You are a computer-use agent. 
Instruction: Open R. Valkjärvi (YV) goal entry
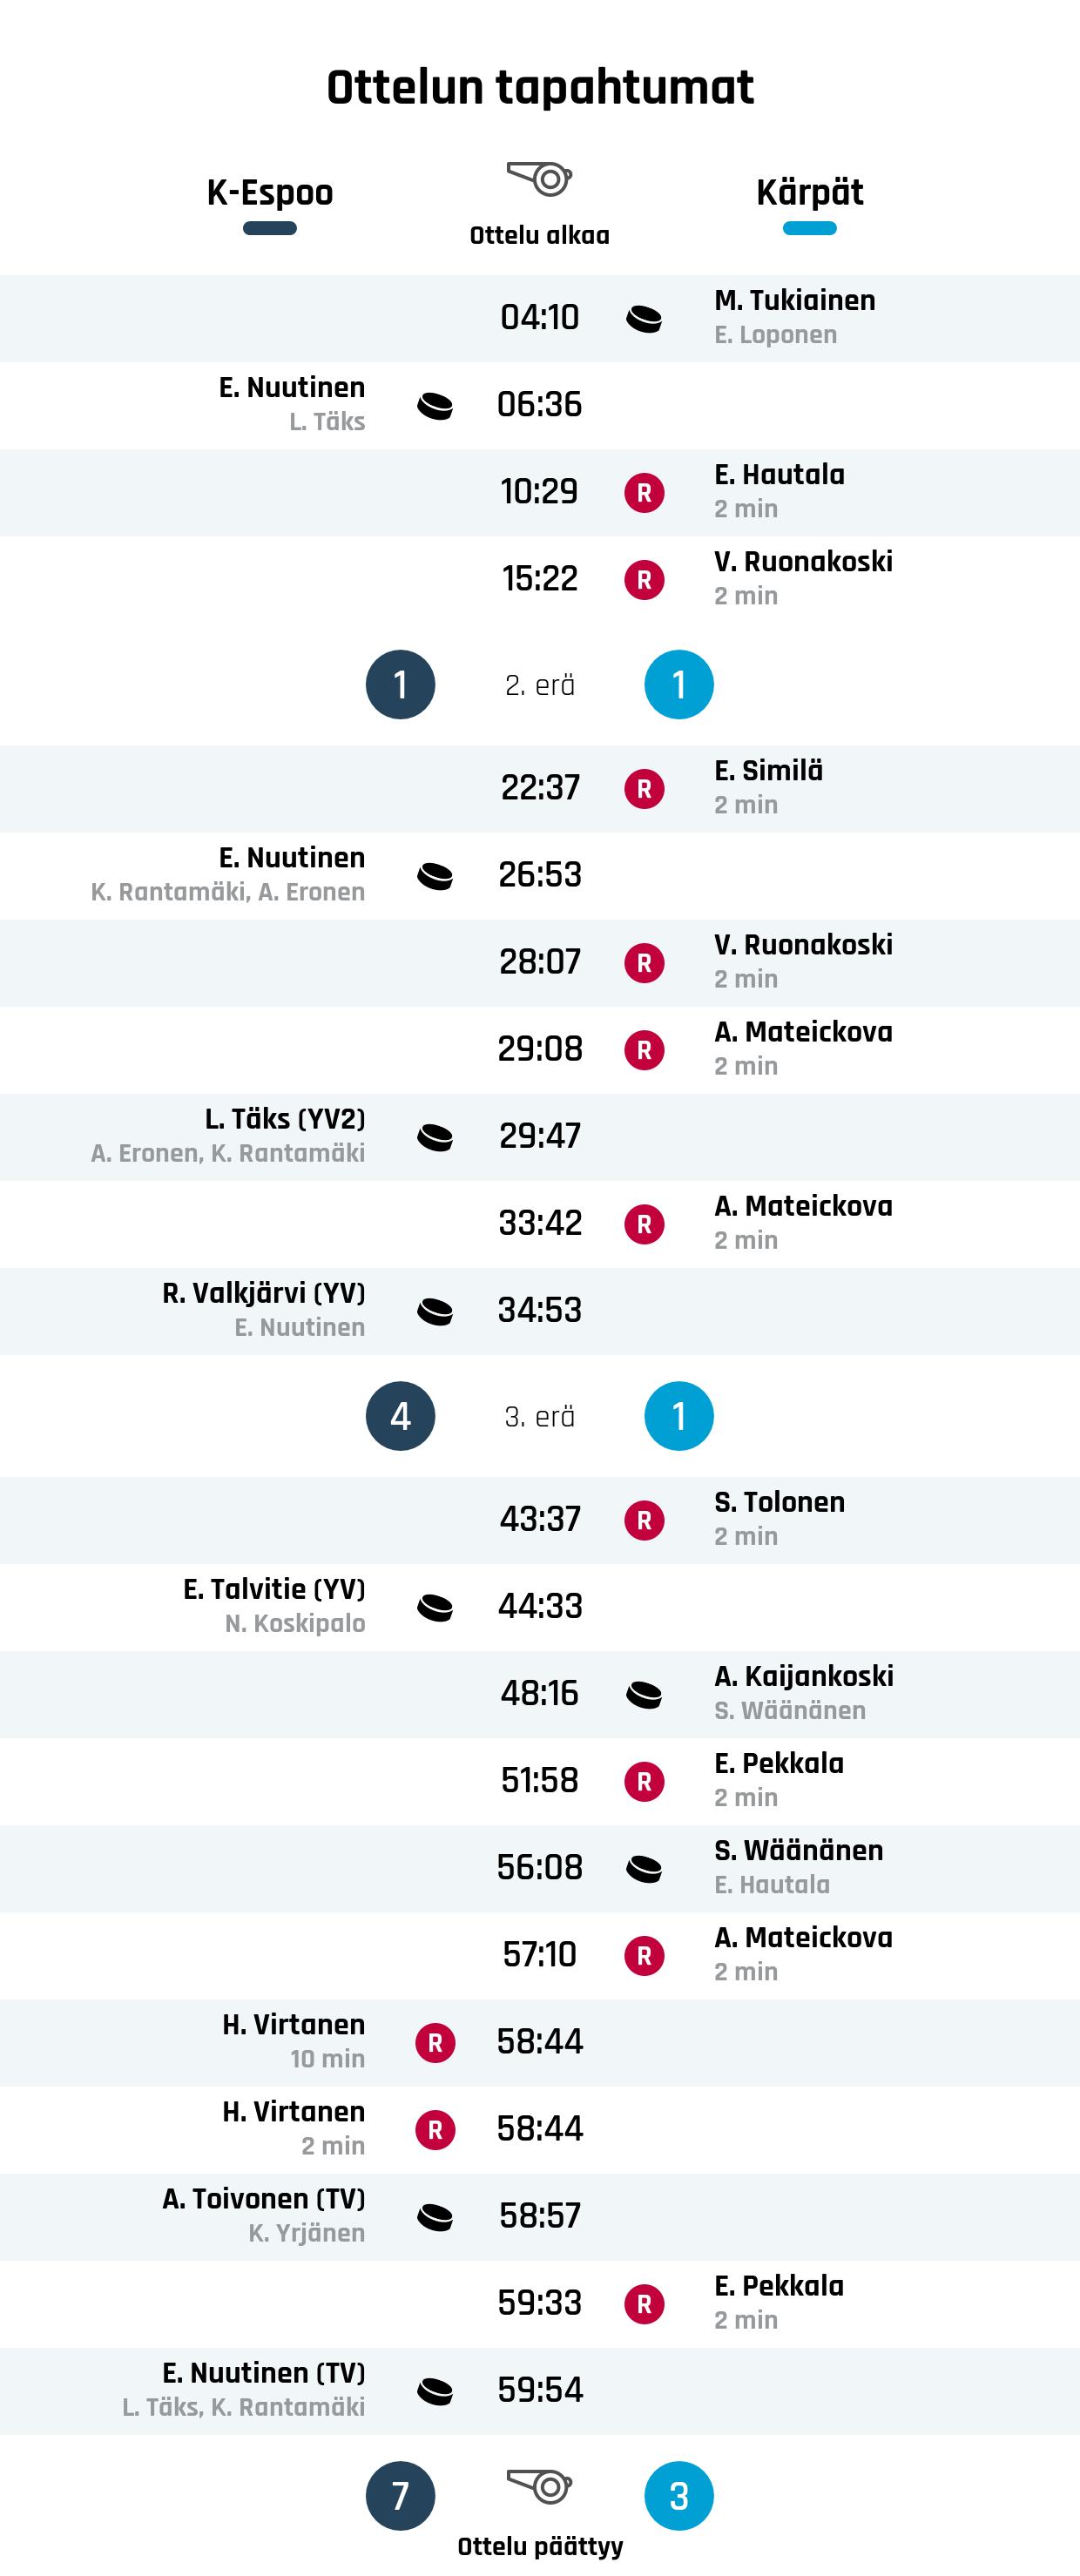tap(263, 1294)
